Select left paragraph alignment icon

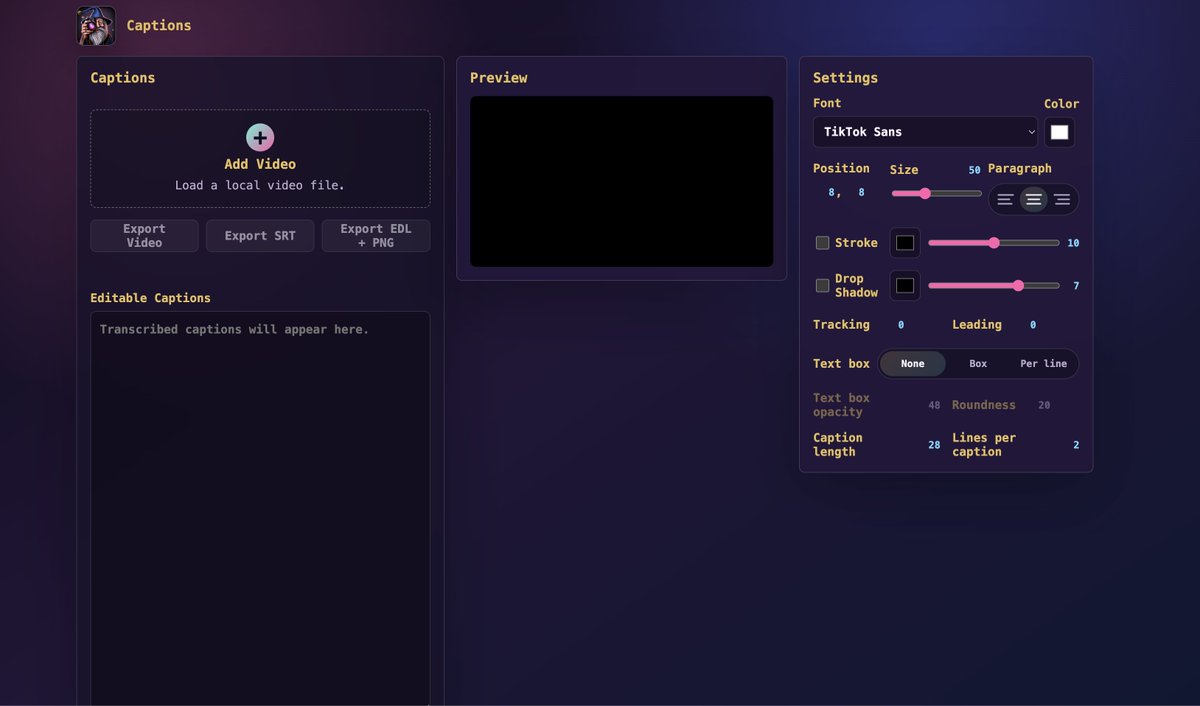[1005, 200]
